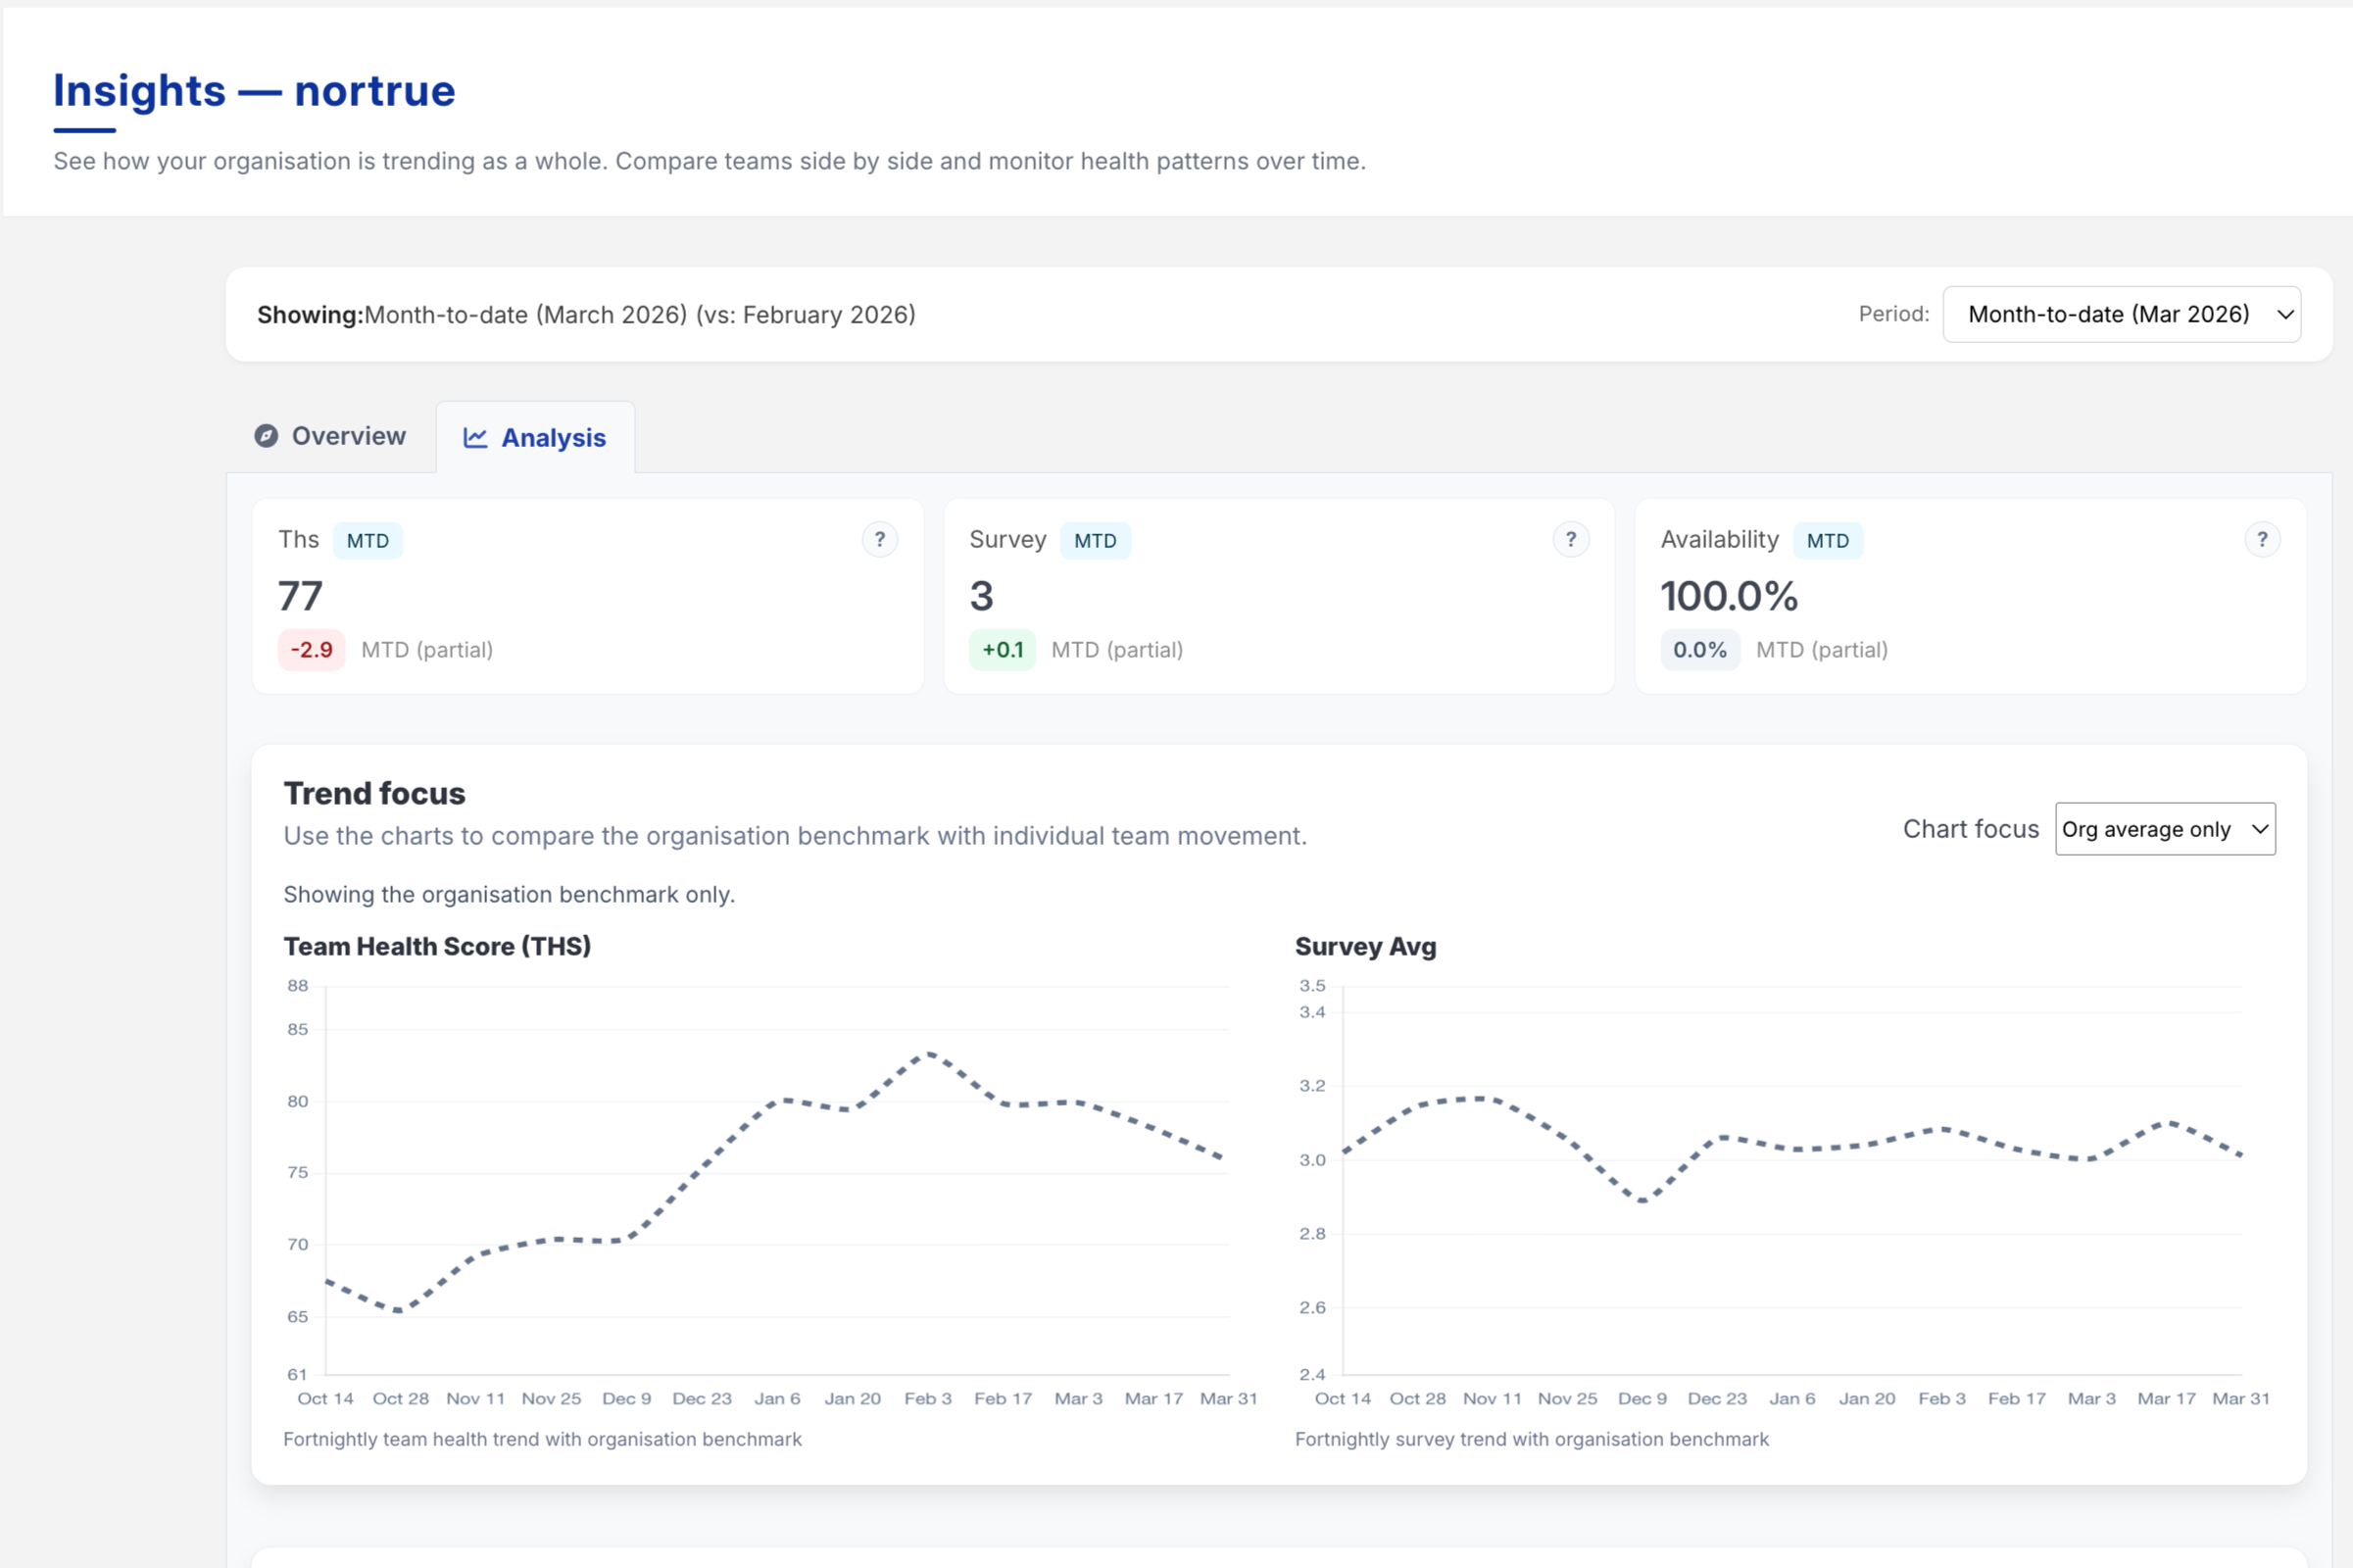The height and width of the screenshot is (1568, 2353).
Task: Click the Ths card help icon
Action: point(879,540)
